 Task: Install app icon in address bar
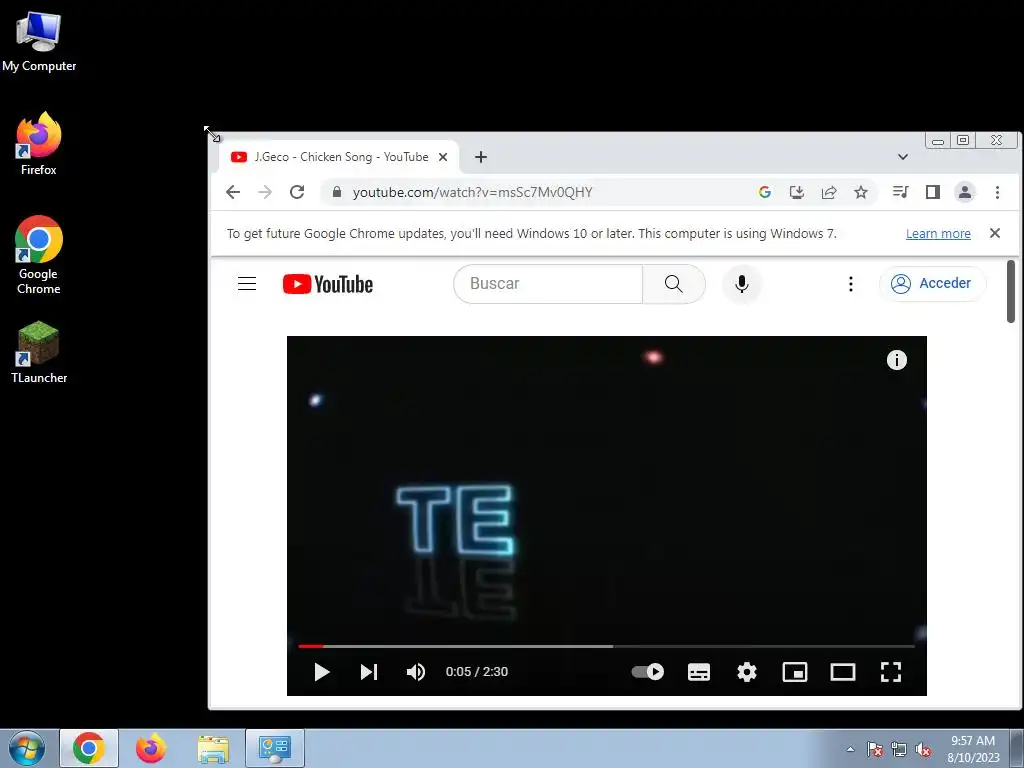[797, 192]
